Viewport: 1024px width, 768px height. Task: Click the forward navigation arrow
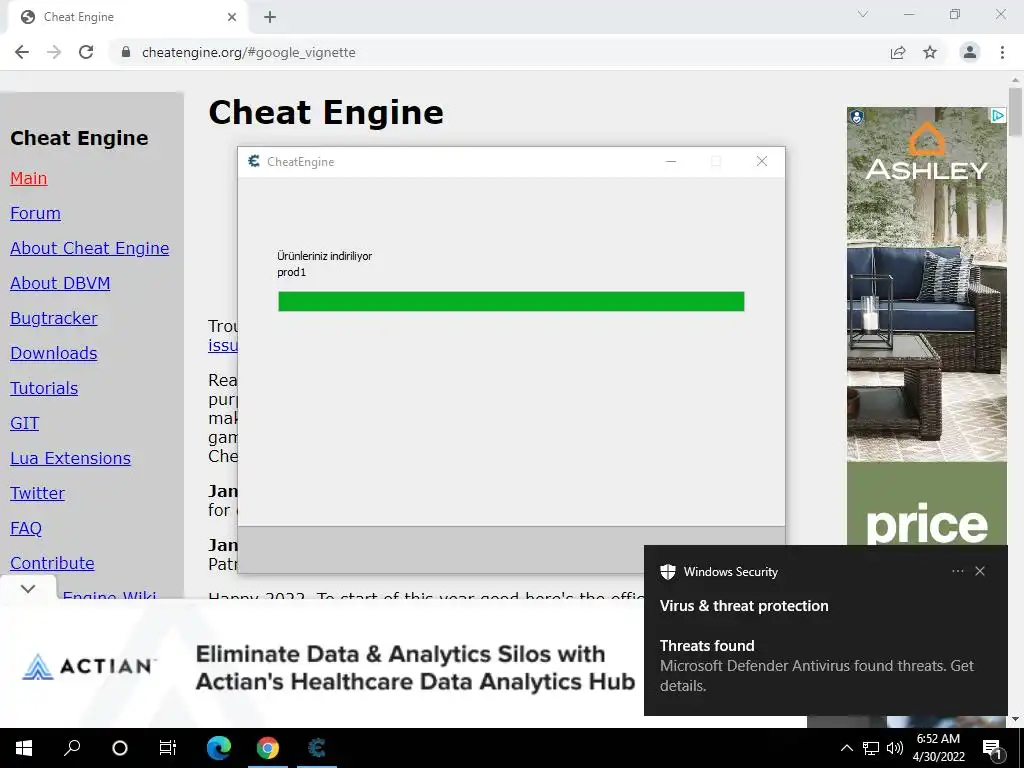(x=54, y=52)
